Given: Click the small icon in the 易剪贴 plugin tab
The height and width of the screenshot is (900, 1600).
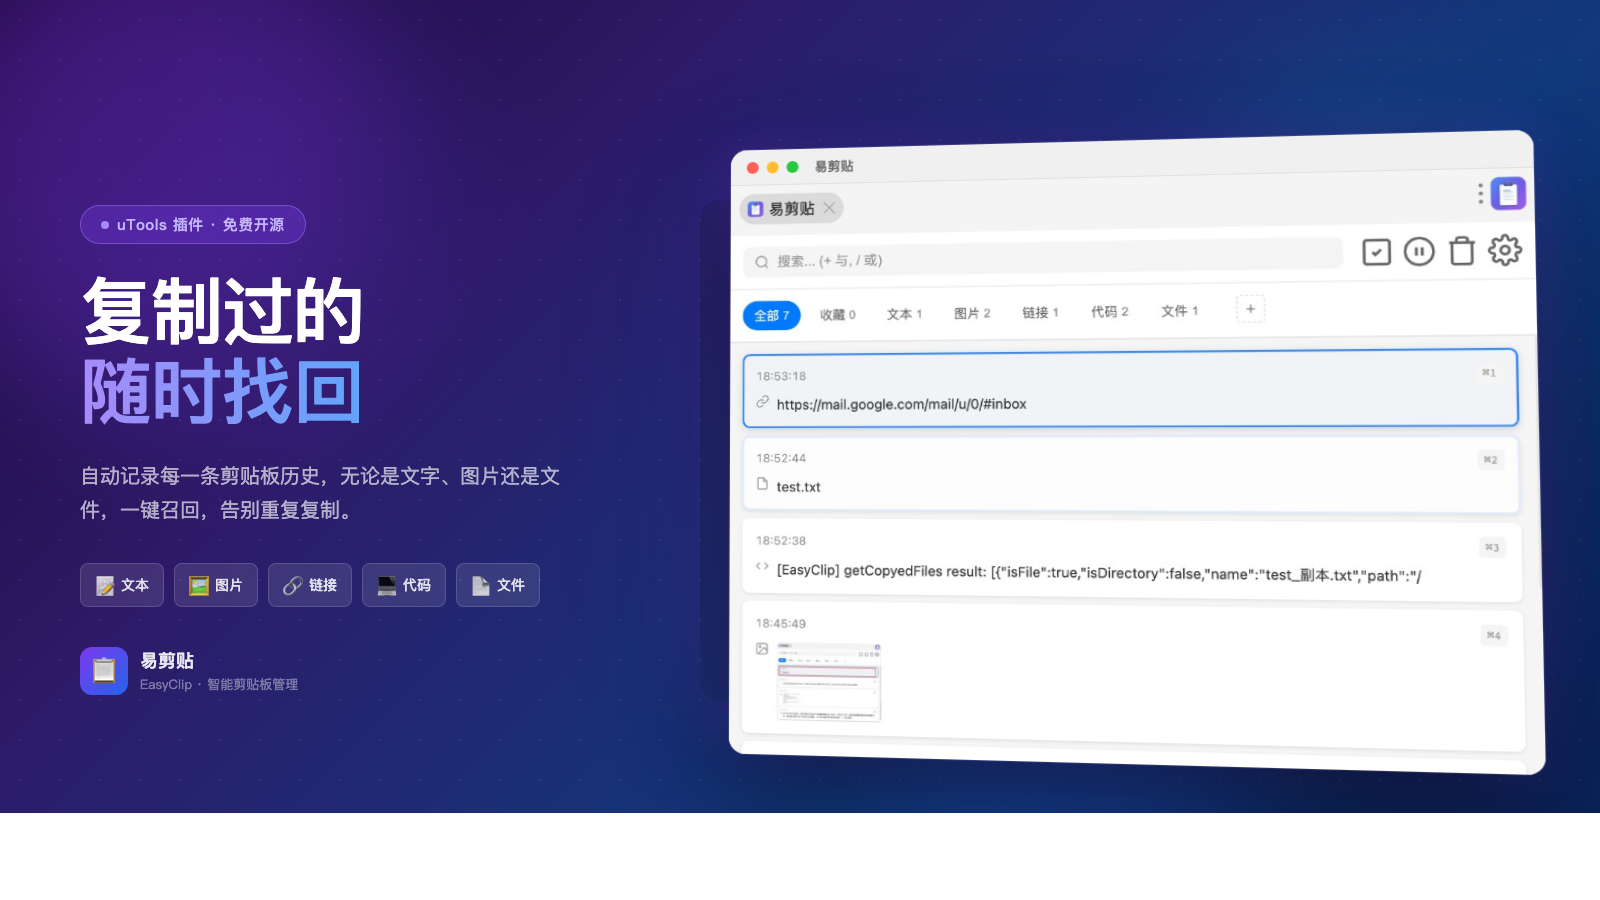Looking at the screenshot, I should click(756, 210).
